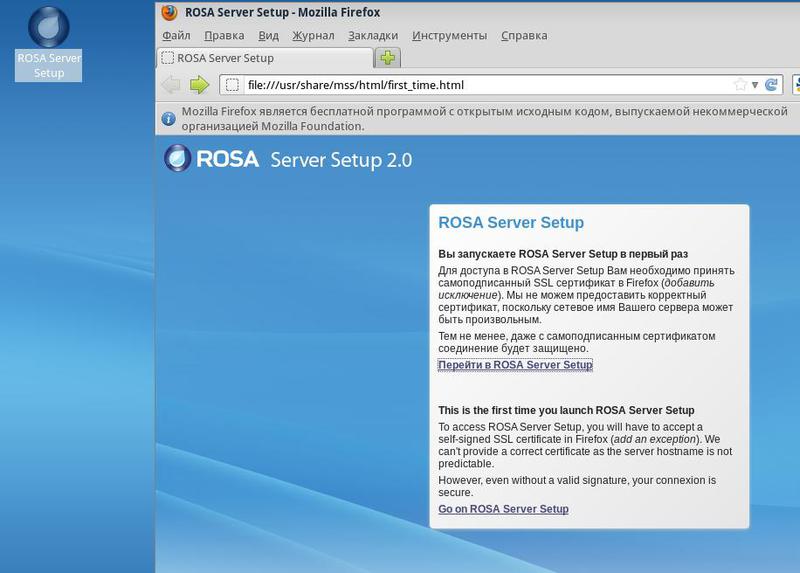Screen dimensions: 800x573
Task: Reload the page with the refresh icon
Action: (x=771, y=85)
